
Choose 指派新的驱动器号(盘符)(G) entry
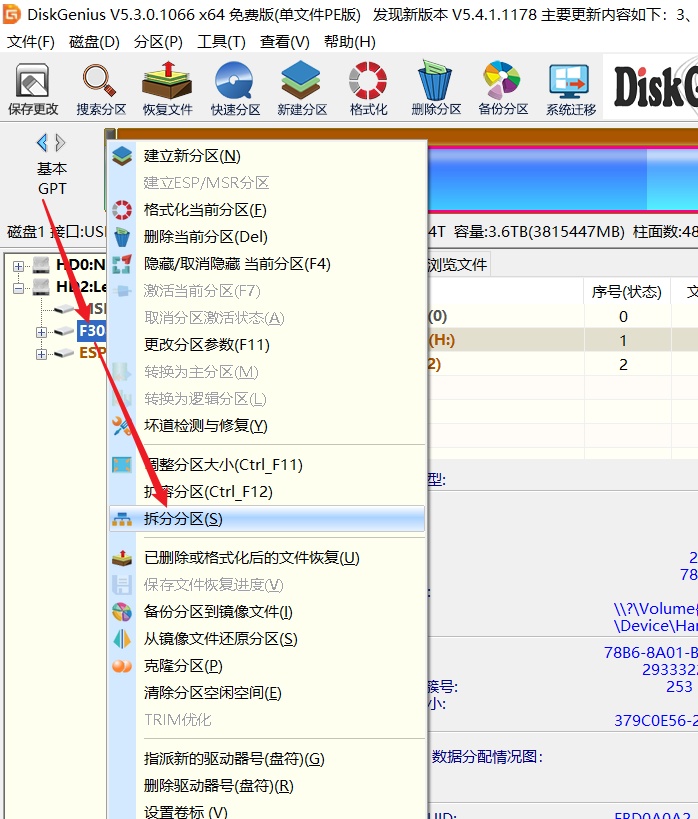point(267,758)
